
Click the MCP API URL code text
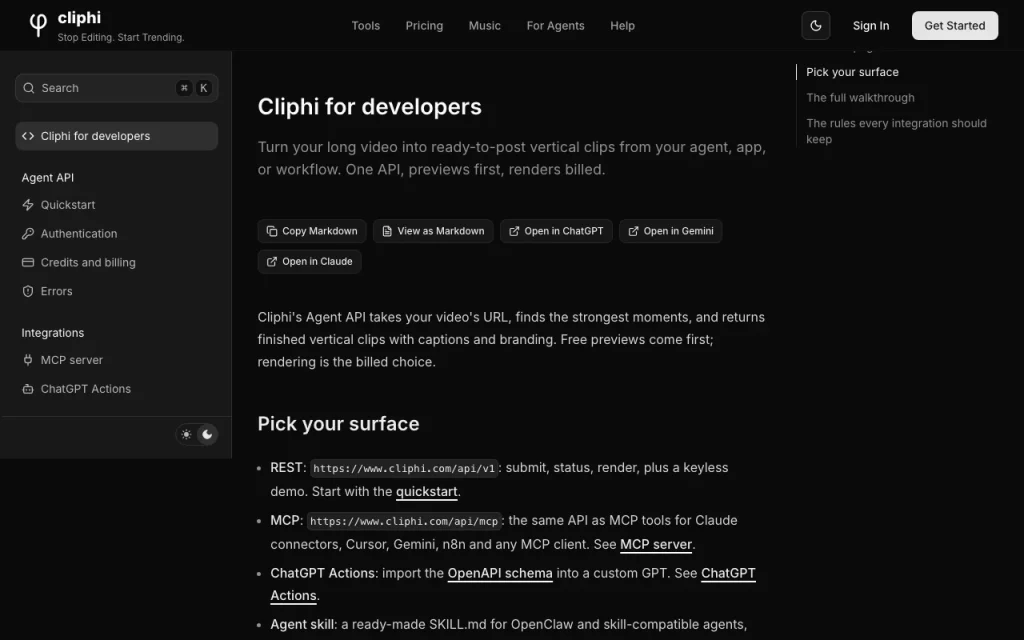coord(404,521)
